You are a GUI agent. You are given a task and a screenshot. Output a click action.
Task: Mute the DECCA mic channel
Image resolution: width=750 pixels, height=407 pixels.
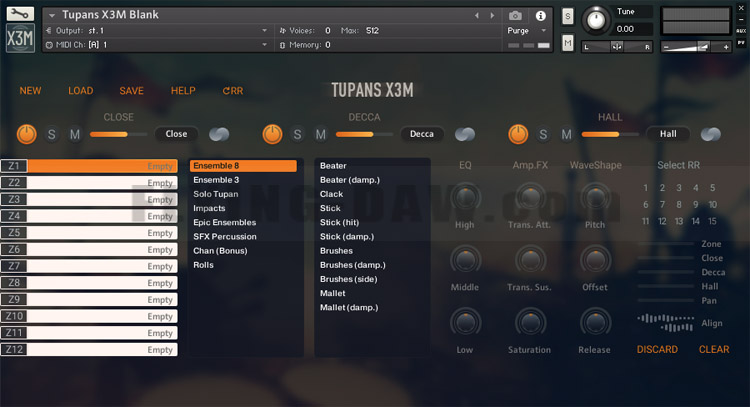pyautogui.click(x=321, y=134)
